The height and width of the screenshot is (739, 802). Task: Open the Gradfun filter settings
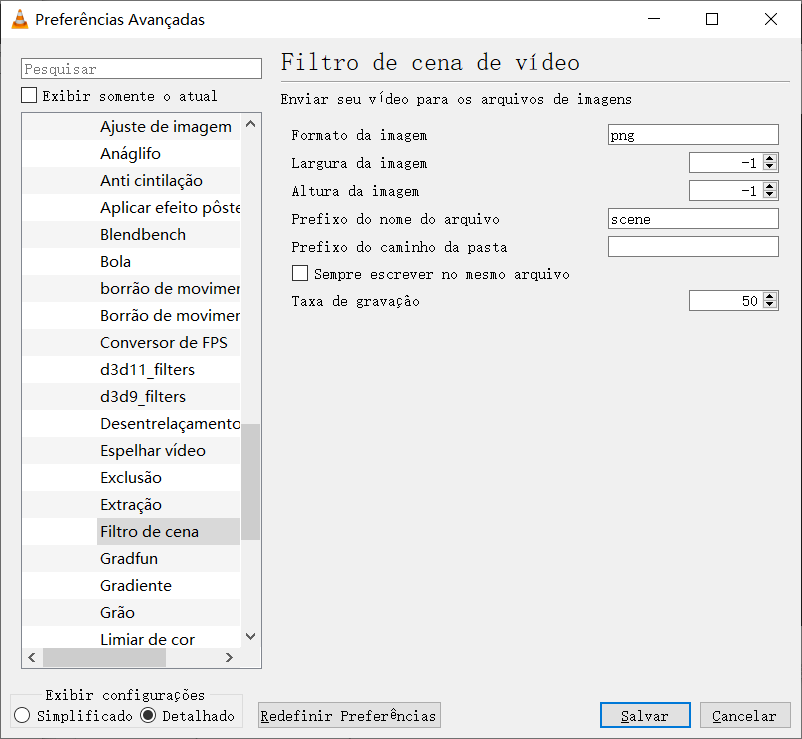click(x=129, y=558)
